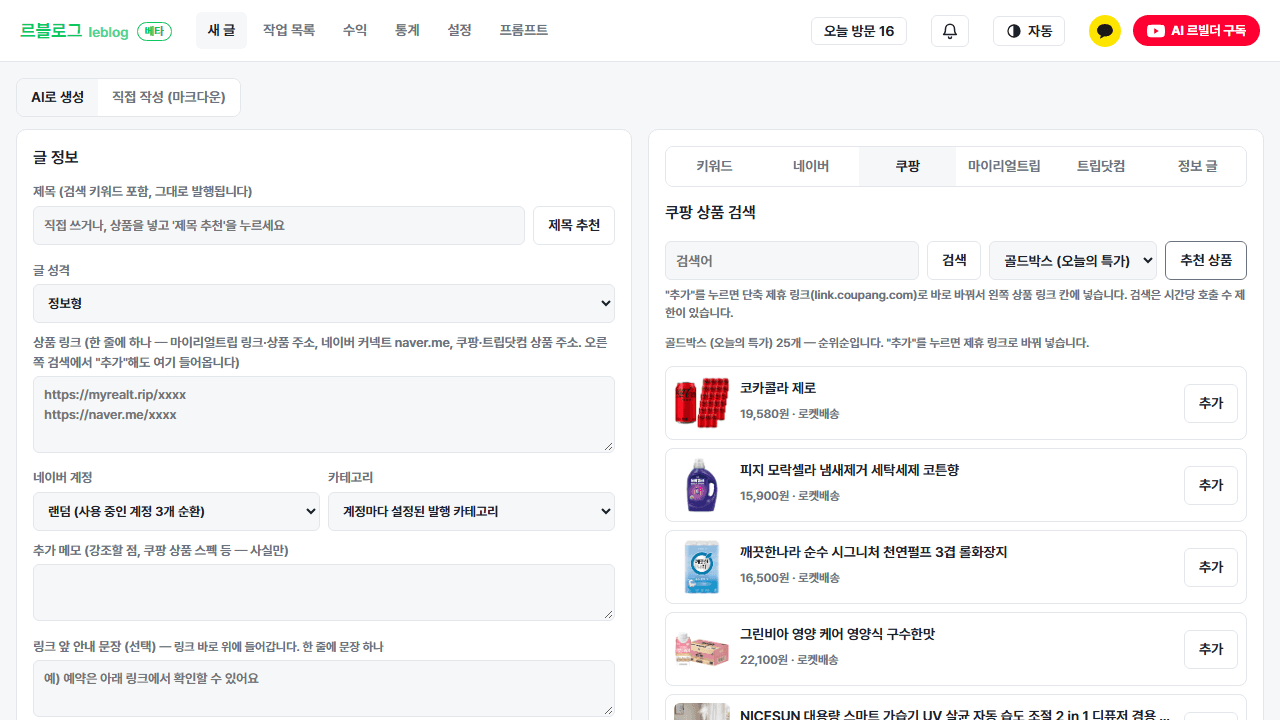1280x720 pixels.
Task: Focus the 링크 앞 안내 문장 textarea
Action: coord(324,688)
